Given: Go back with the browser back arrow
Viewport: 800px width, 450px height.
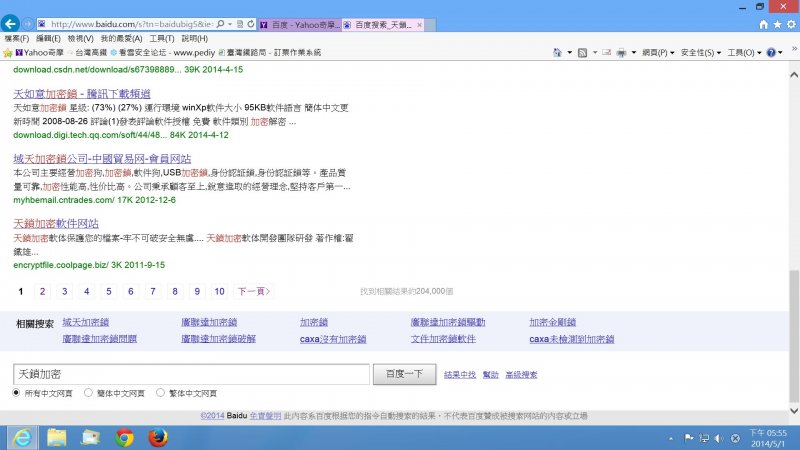Looking at the screenshot, I should point(10,23).
